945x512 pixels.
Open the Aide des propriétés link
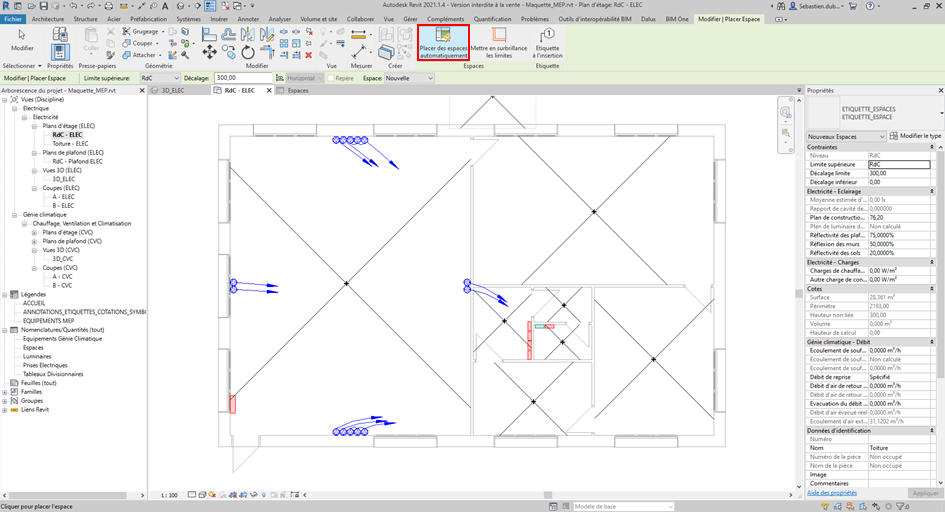pos(831,493)
